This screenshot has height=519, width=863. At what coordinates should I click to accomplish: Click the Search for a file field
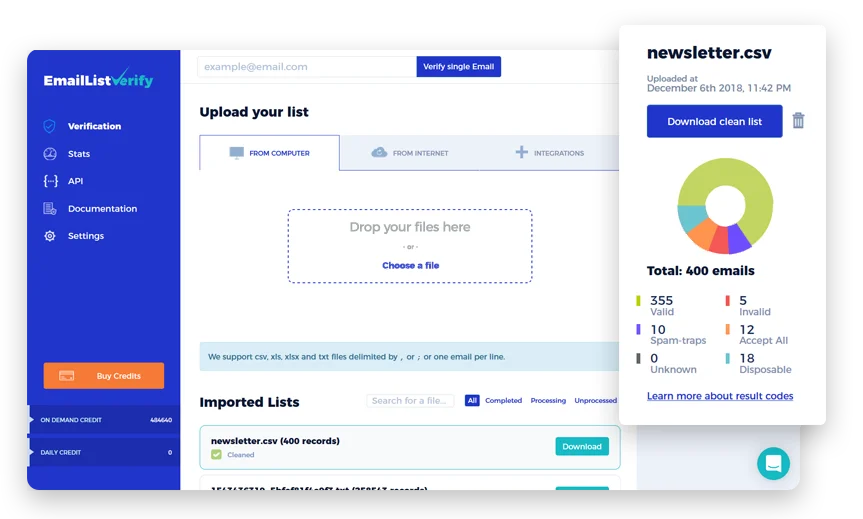pyautogui.click(x=410, y=401)
